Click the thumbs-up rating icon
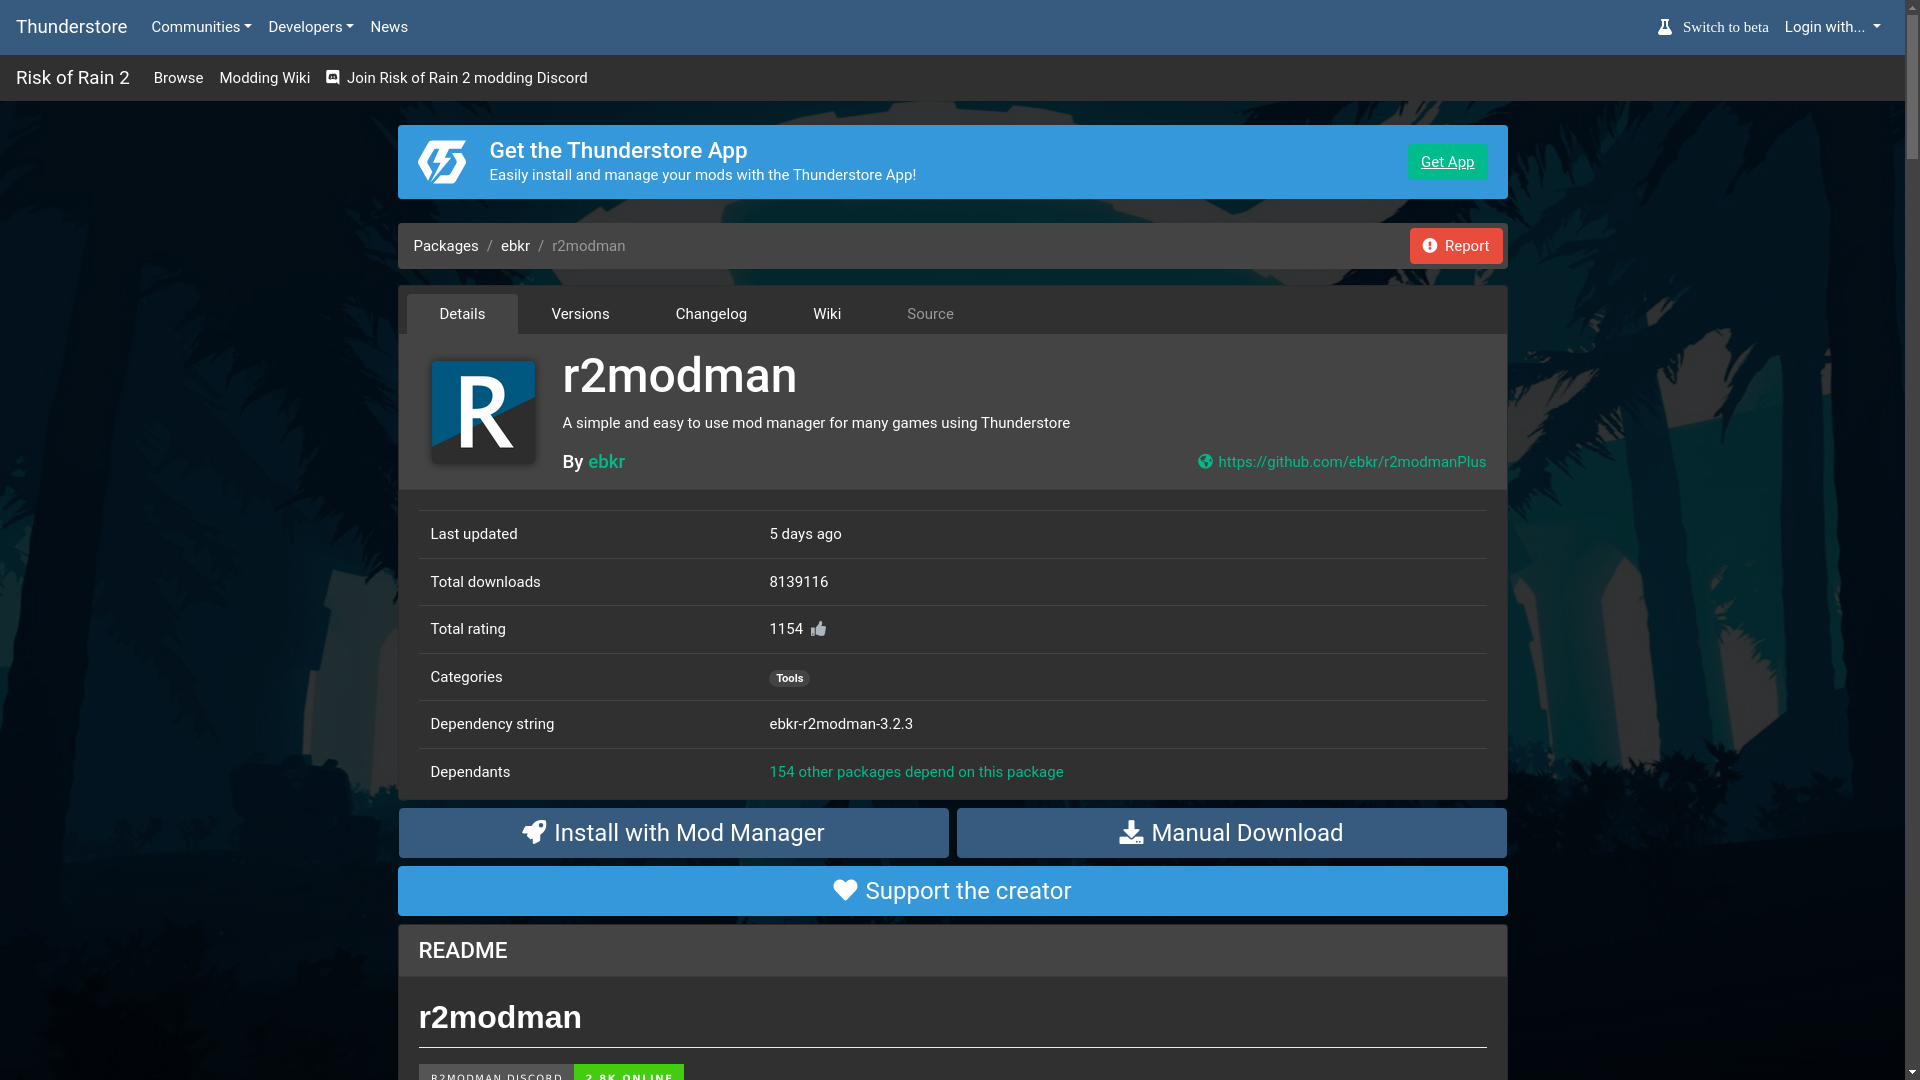Image resolution: width=1920 pixels, height=1080 pixels. (819, 629)
